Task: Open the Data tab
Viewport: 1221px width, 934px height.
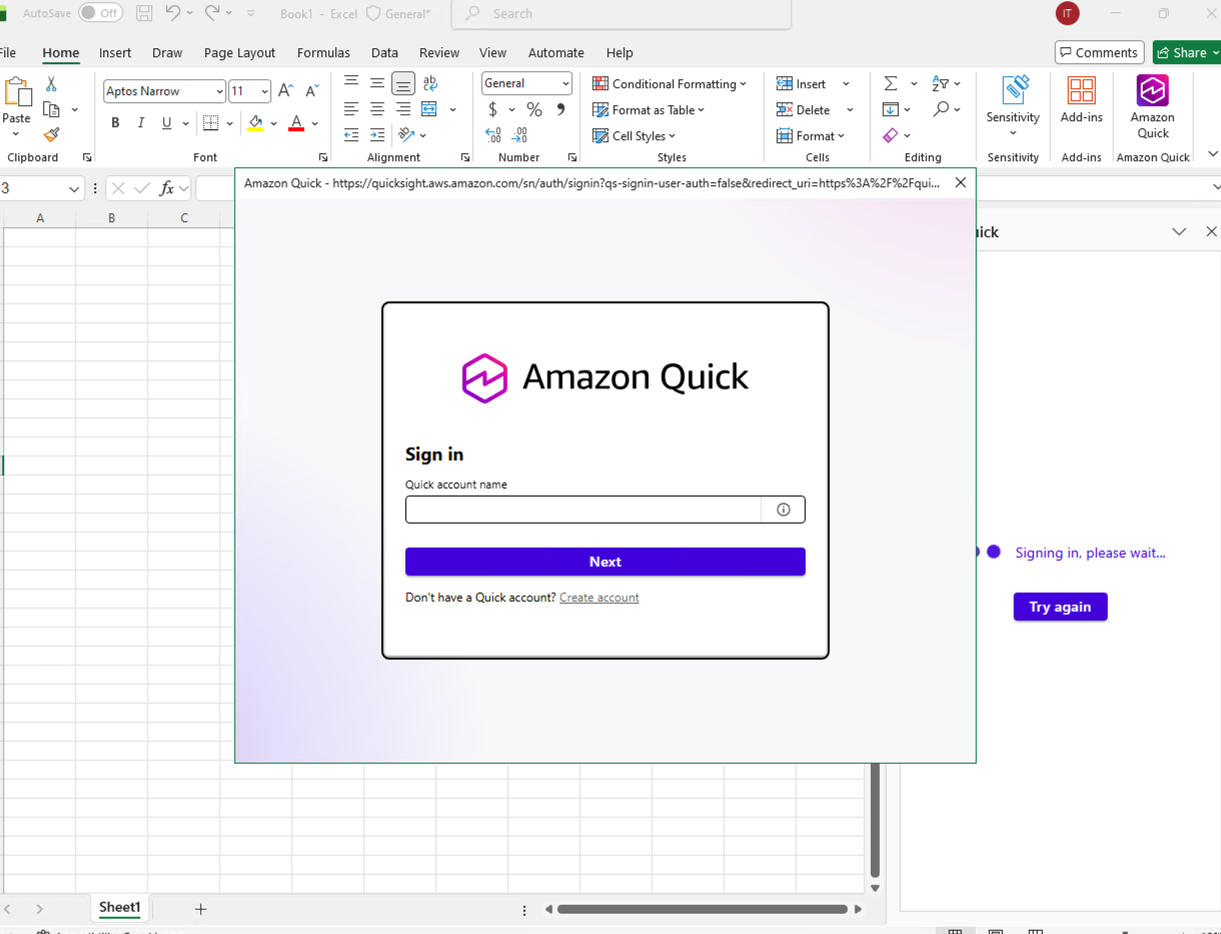Action: pyautogui.click(x=384, y=53)
